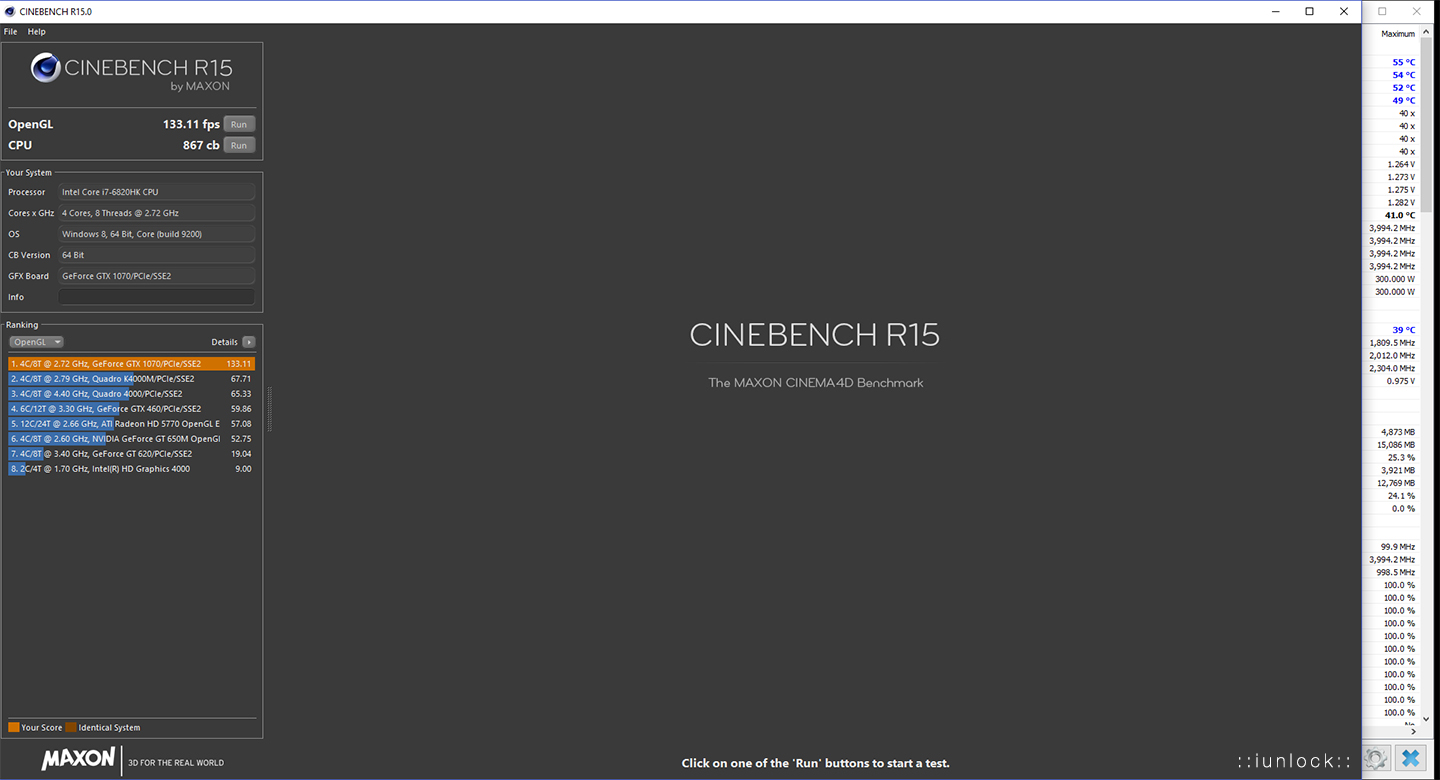Click the Cinebench R15 logo sphere icon
Screen dimensions: 1440x780
click(x=46, y=67)
